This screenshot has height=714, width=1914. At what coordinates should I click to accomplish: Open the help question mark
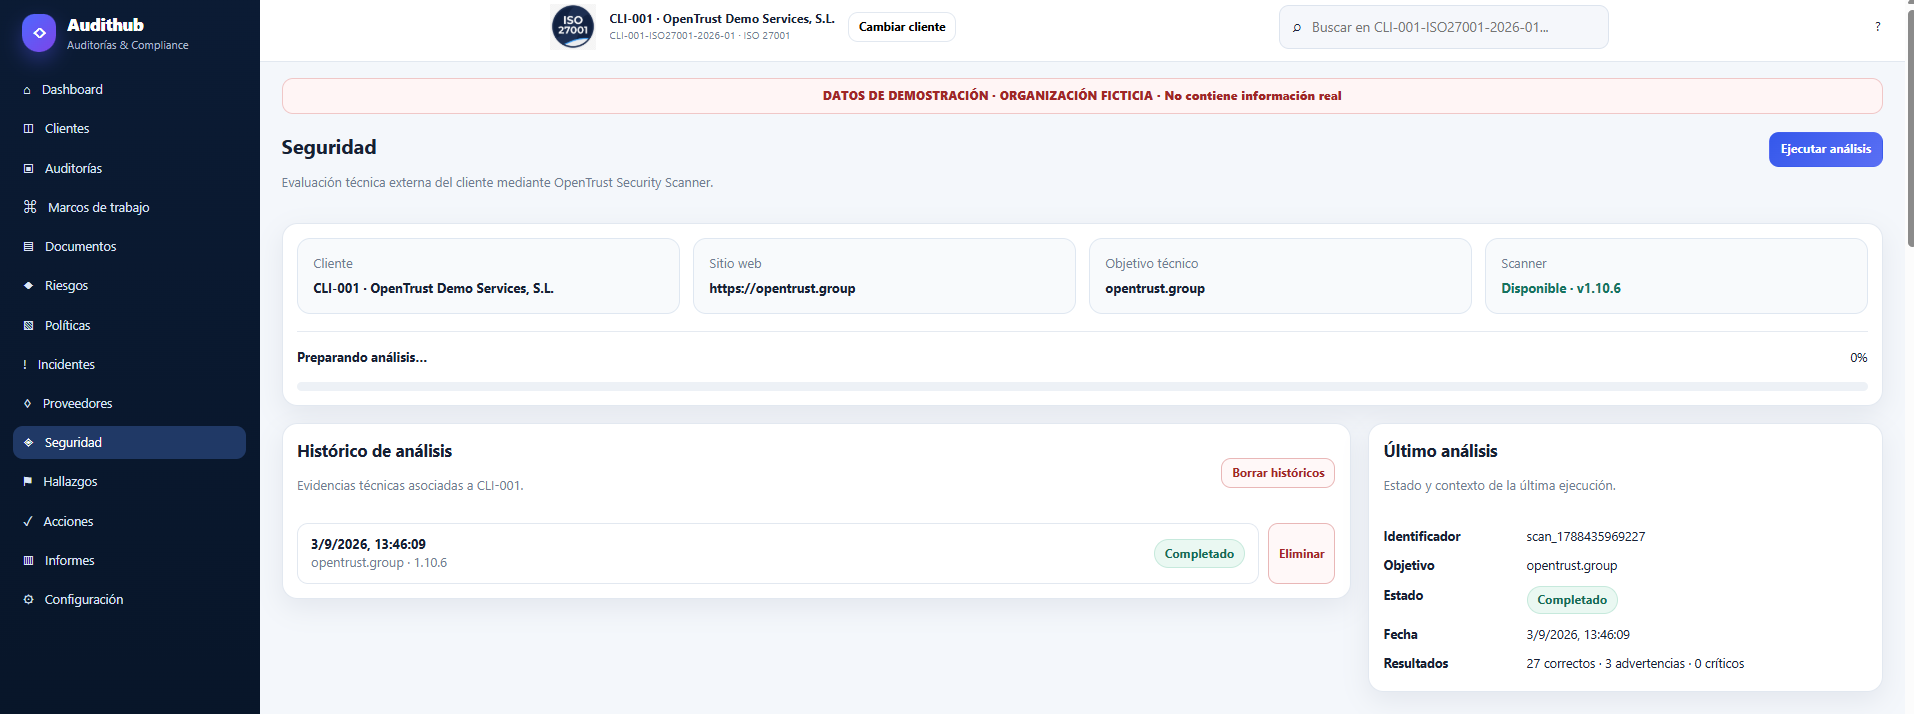[x=1877, y=27]
